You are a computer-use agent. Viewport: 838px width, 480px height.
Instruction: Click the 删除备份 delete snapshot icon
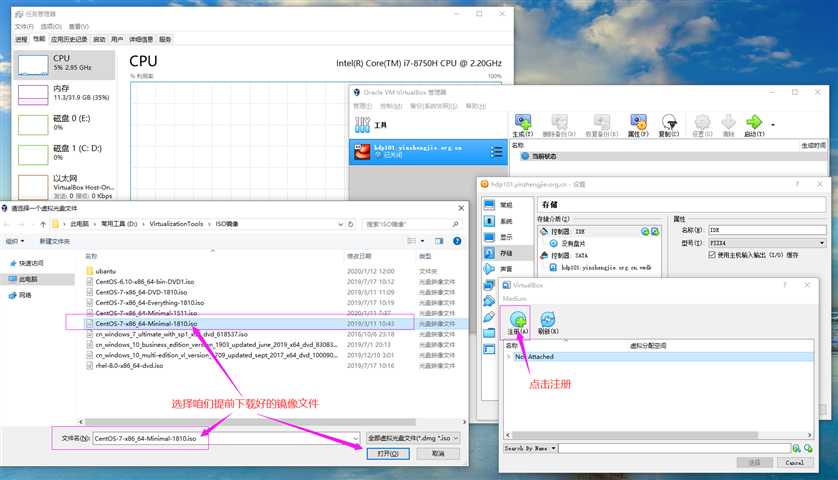tap(559, 122)
